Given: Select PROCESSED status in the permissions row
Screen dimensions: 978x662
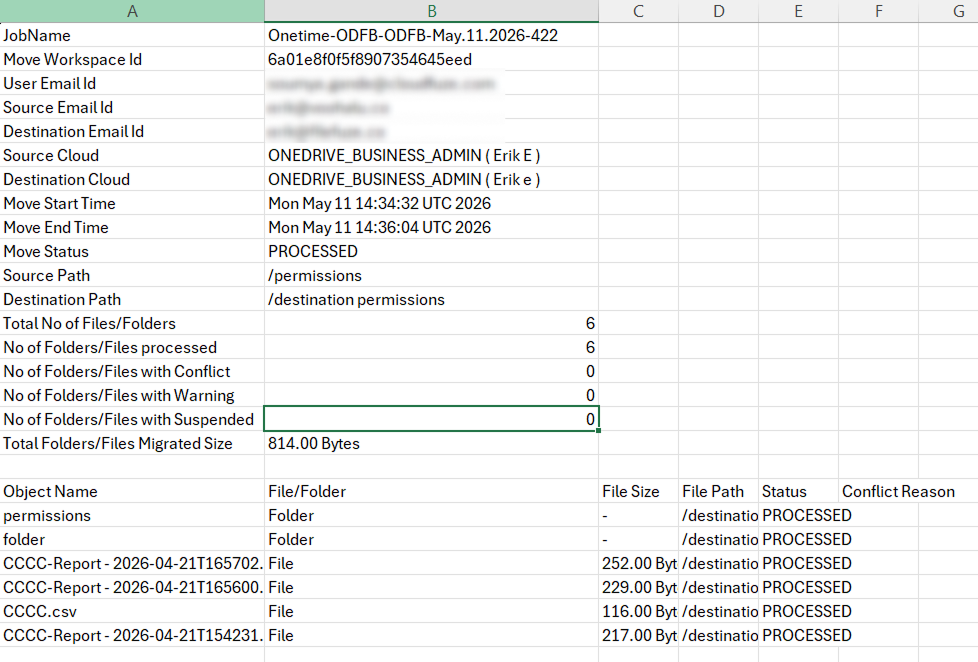Looking at the screenshot, I should pos(798,515).
